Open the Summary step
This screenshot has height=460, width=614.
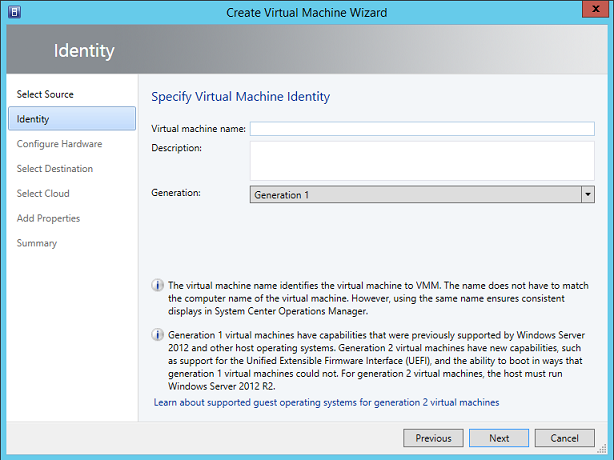[x=37, y=243]
